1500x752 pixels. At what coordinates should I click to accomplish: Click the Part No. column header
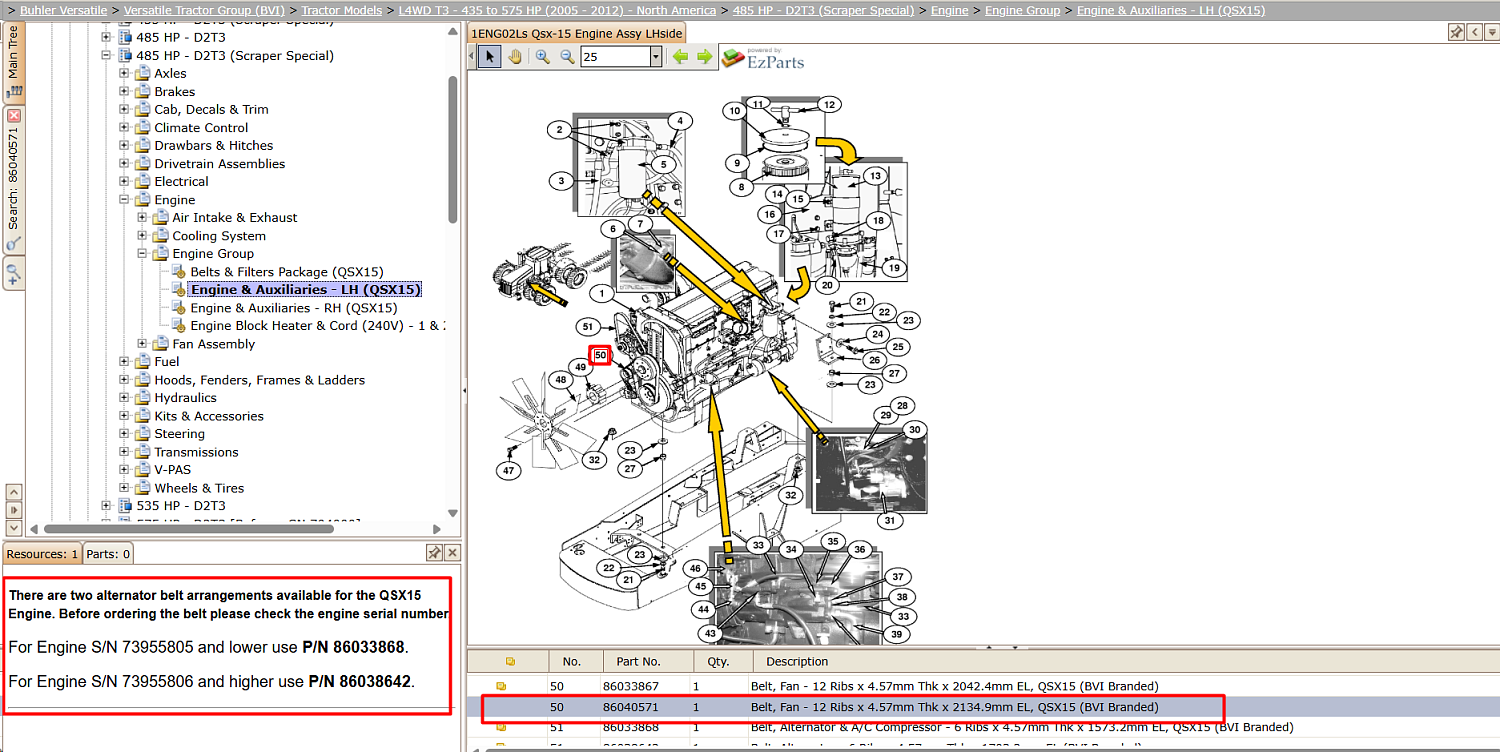648,661
